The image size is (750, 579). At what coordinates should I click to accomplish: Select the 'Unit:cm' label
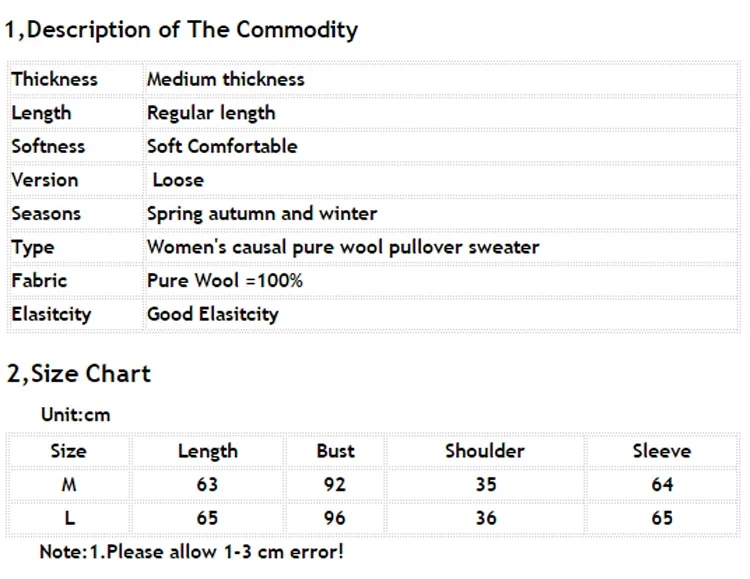76,414
